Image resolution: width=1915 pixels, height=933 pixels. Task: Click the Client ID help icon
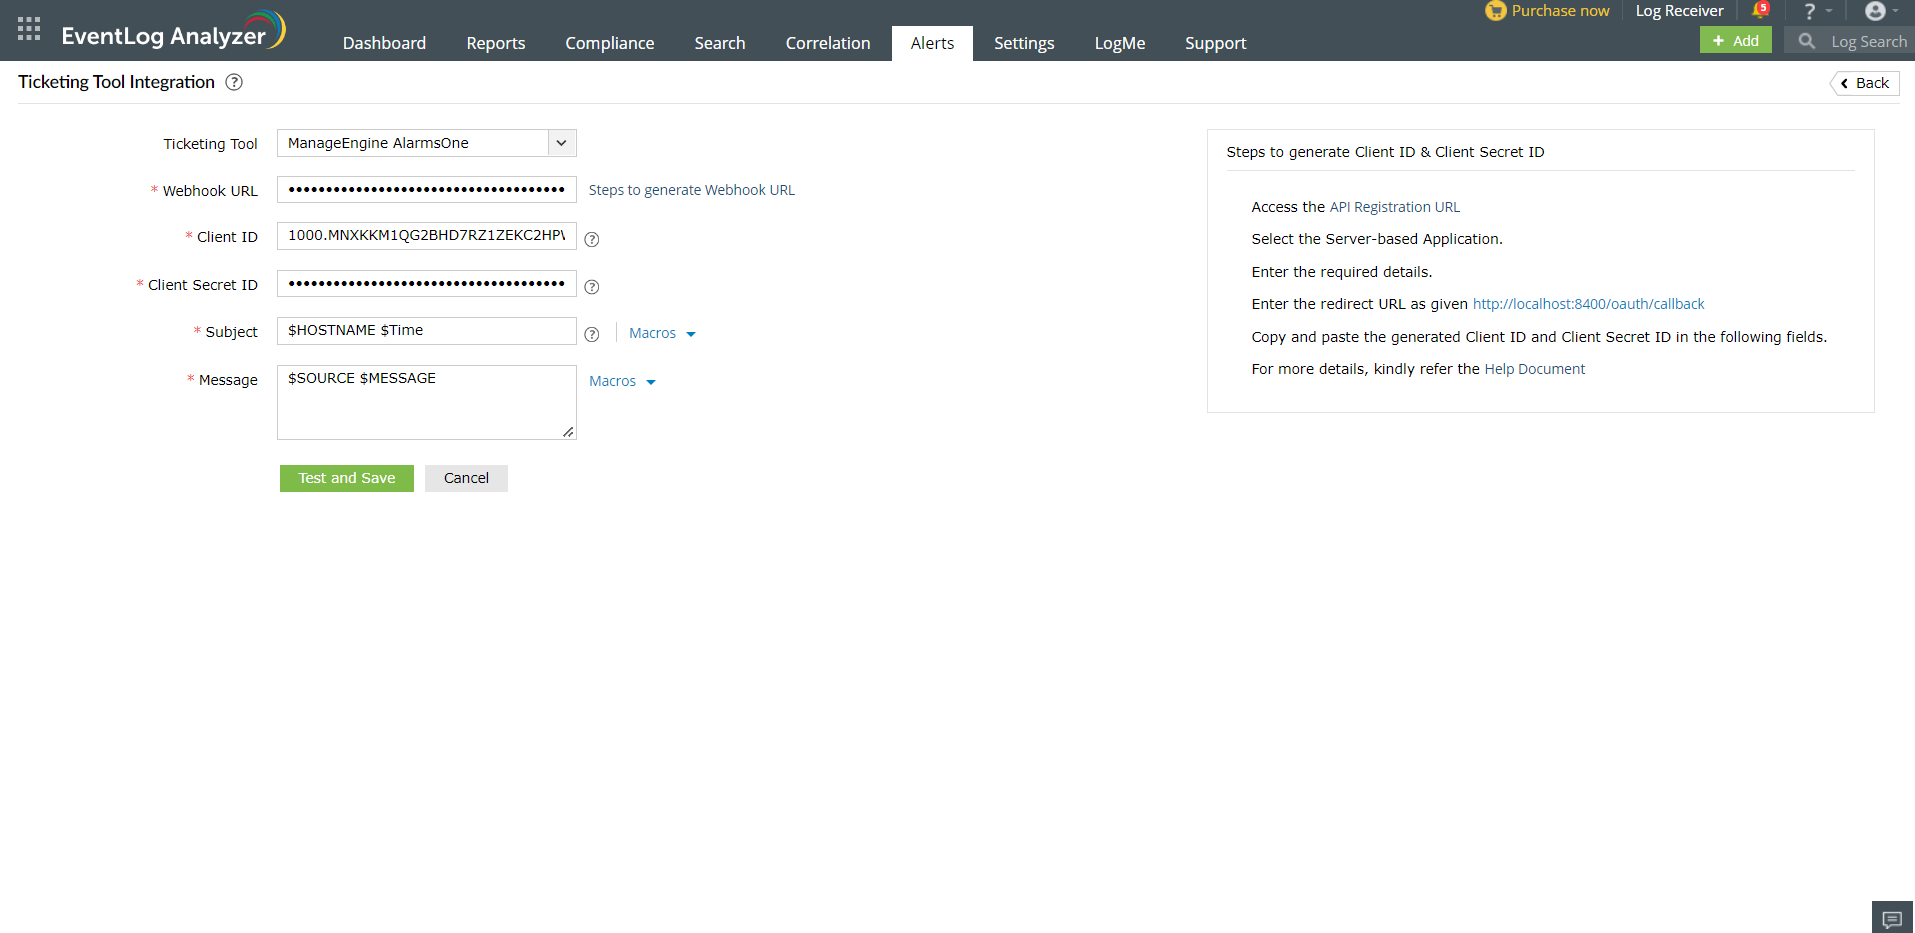592,240
